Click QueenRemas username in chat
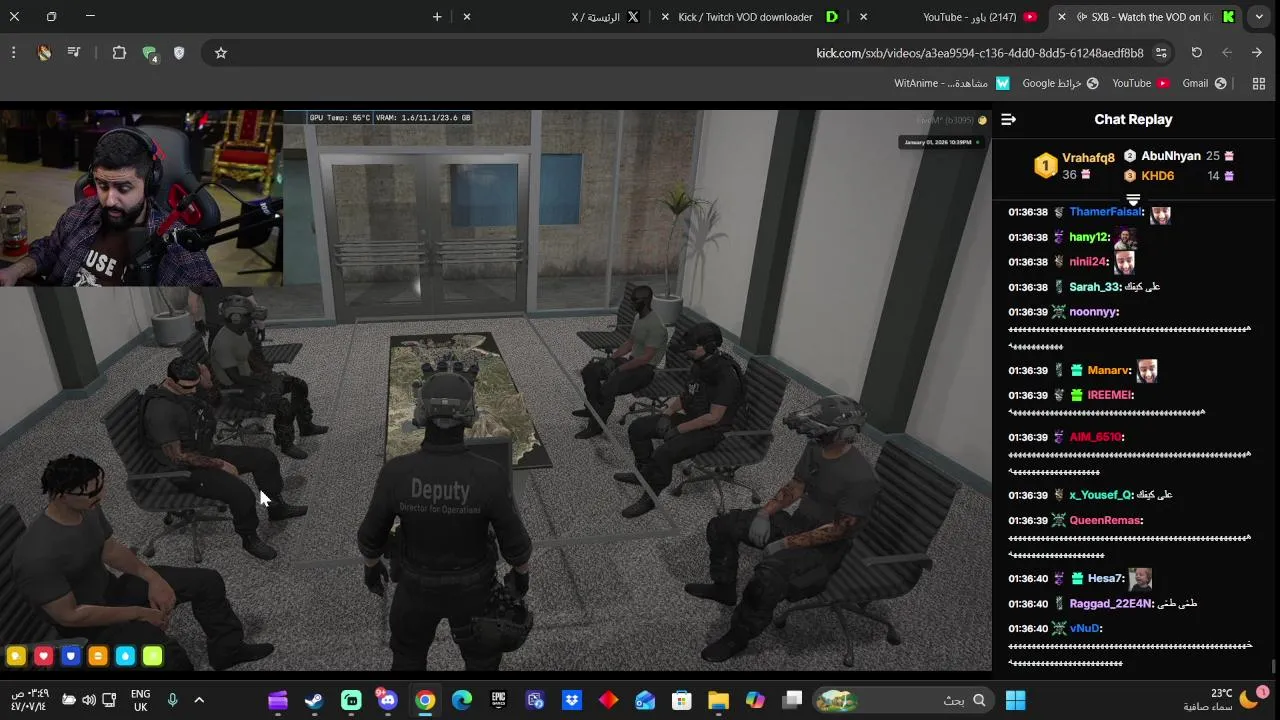This screenshot has width=1280, height=720. tap(1105, 521)
